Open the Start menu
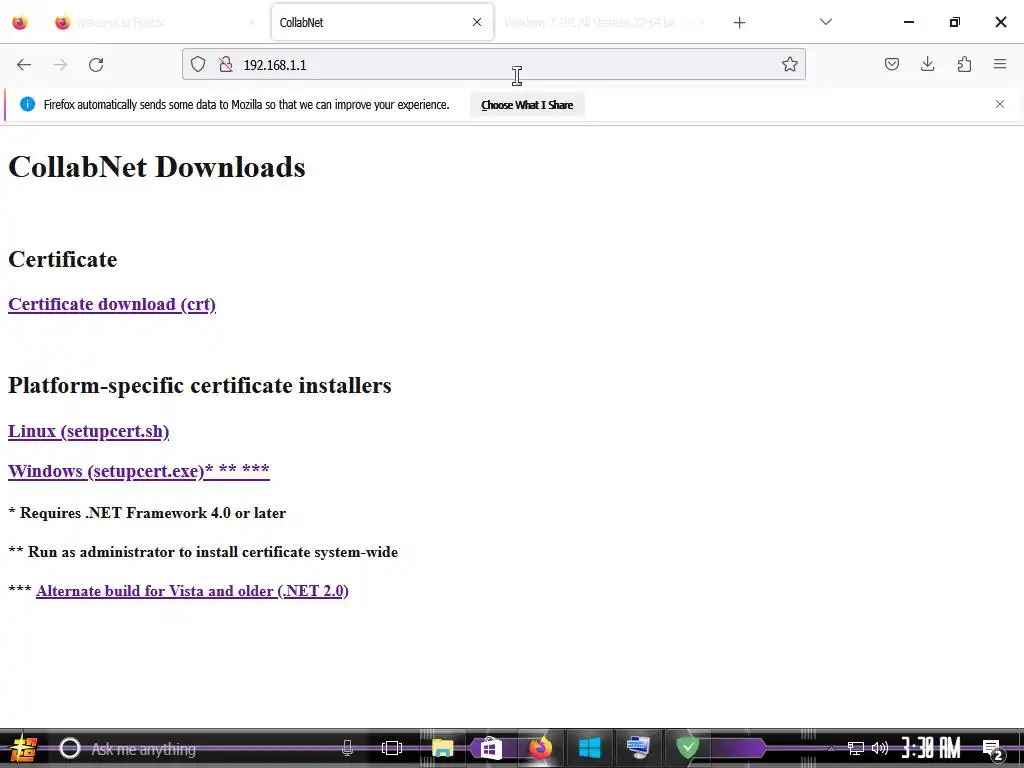Image resolution: width=1024 pixels, height=768 pixels. 24,748
